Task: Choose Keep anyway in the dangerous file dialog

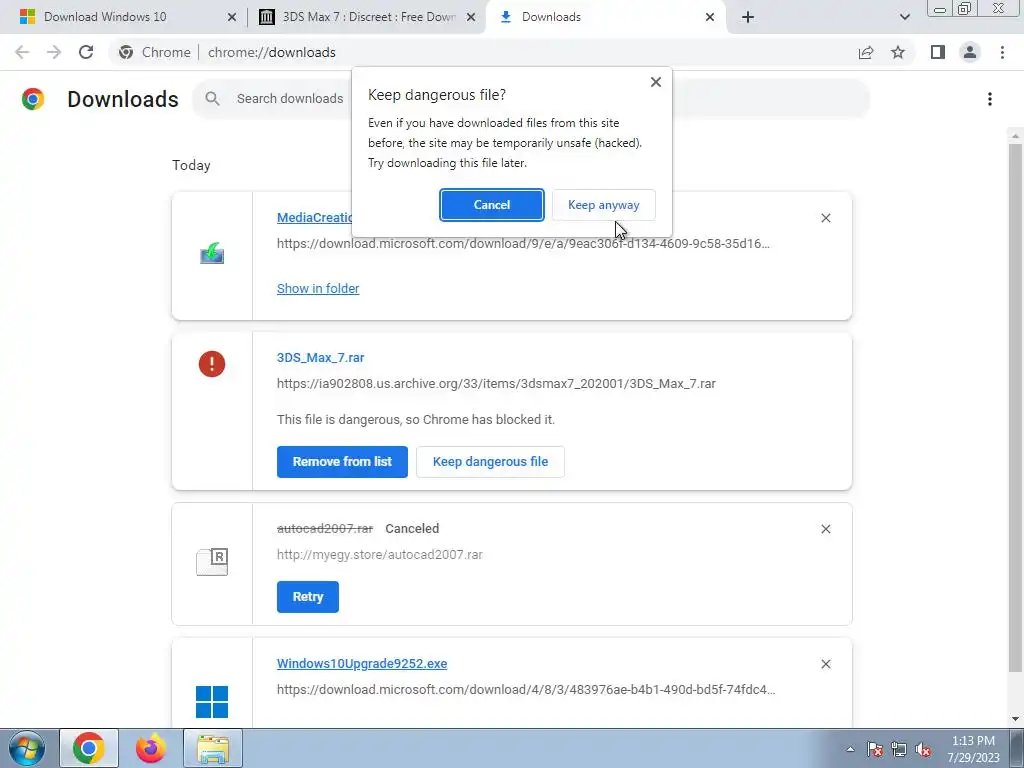Action: [603, 205]
